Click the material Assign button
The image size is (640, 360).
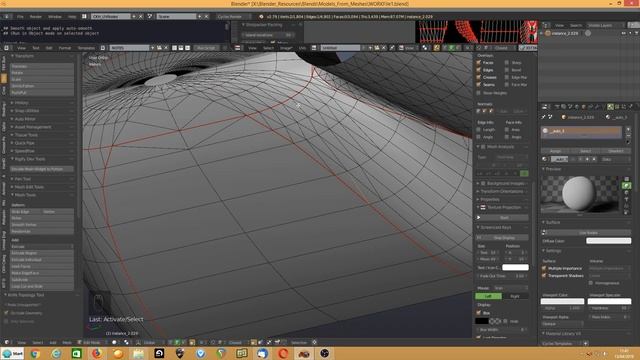coord(555,151)
